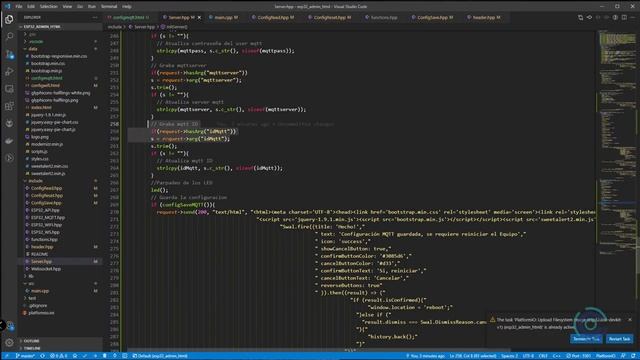Viewport: 640px width, 360px height.
Task: Open the Explorer view in activity bar
Action: click(x=9, y=19)
